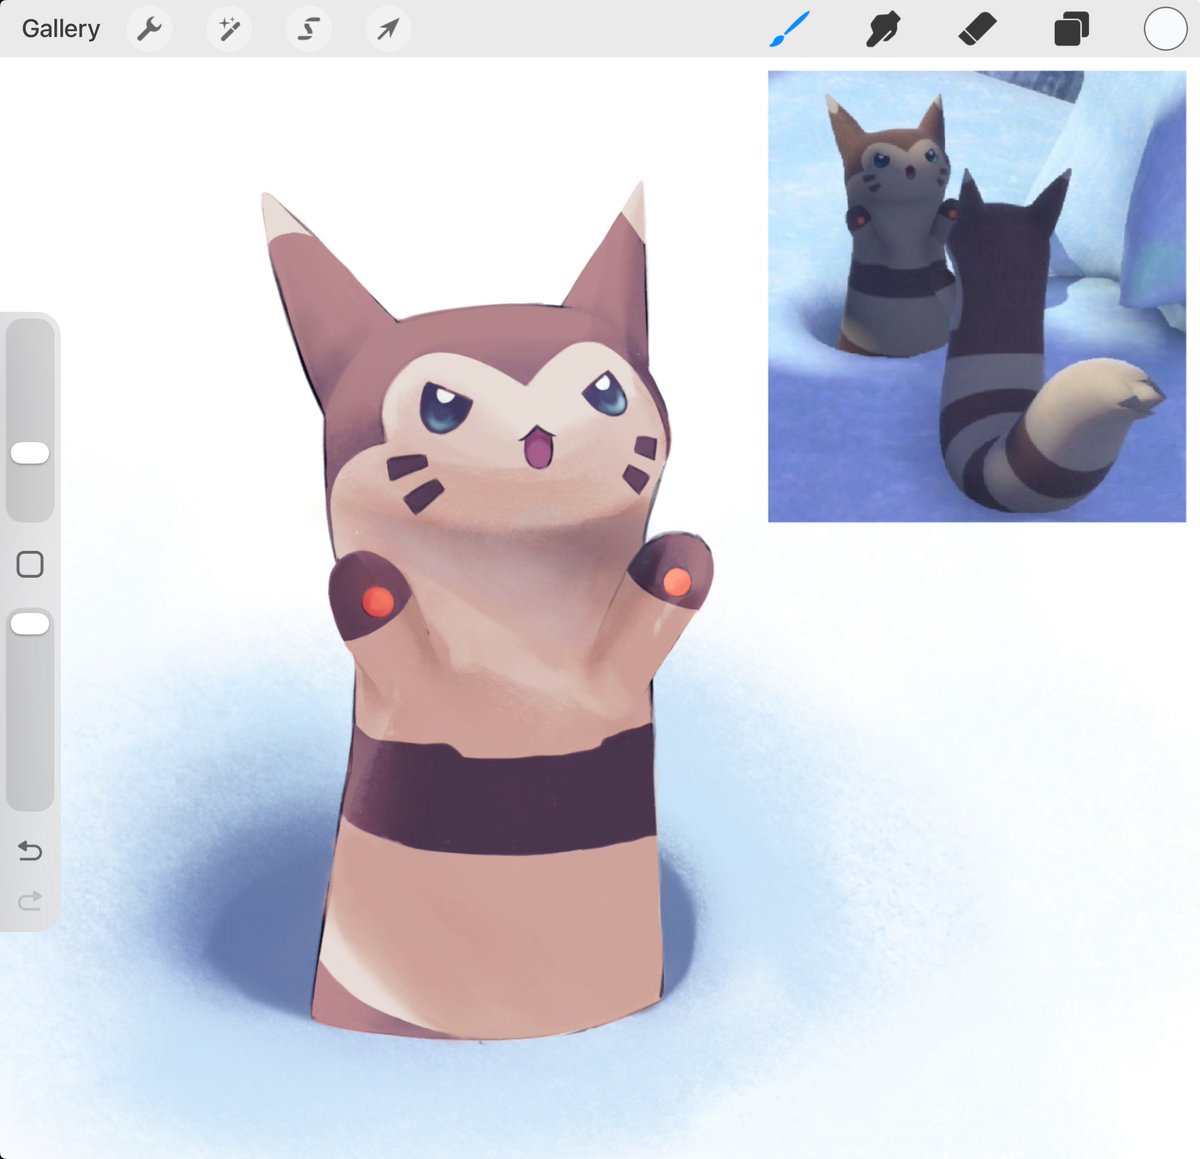Redo the last undone stroke
The height and width of the screenshot is (1159, 1200).
click(30, 901)
